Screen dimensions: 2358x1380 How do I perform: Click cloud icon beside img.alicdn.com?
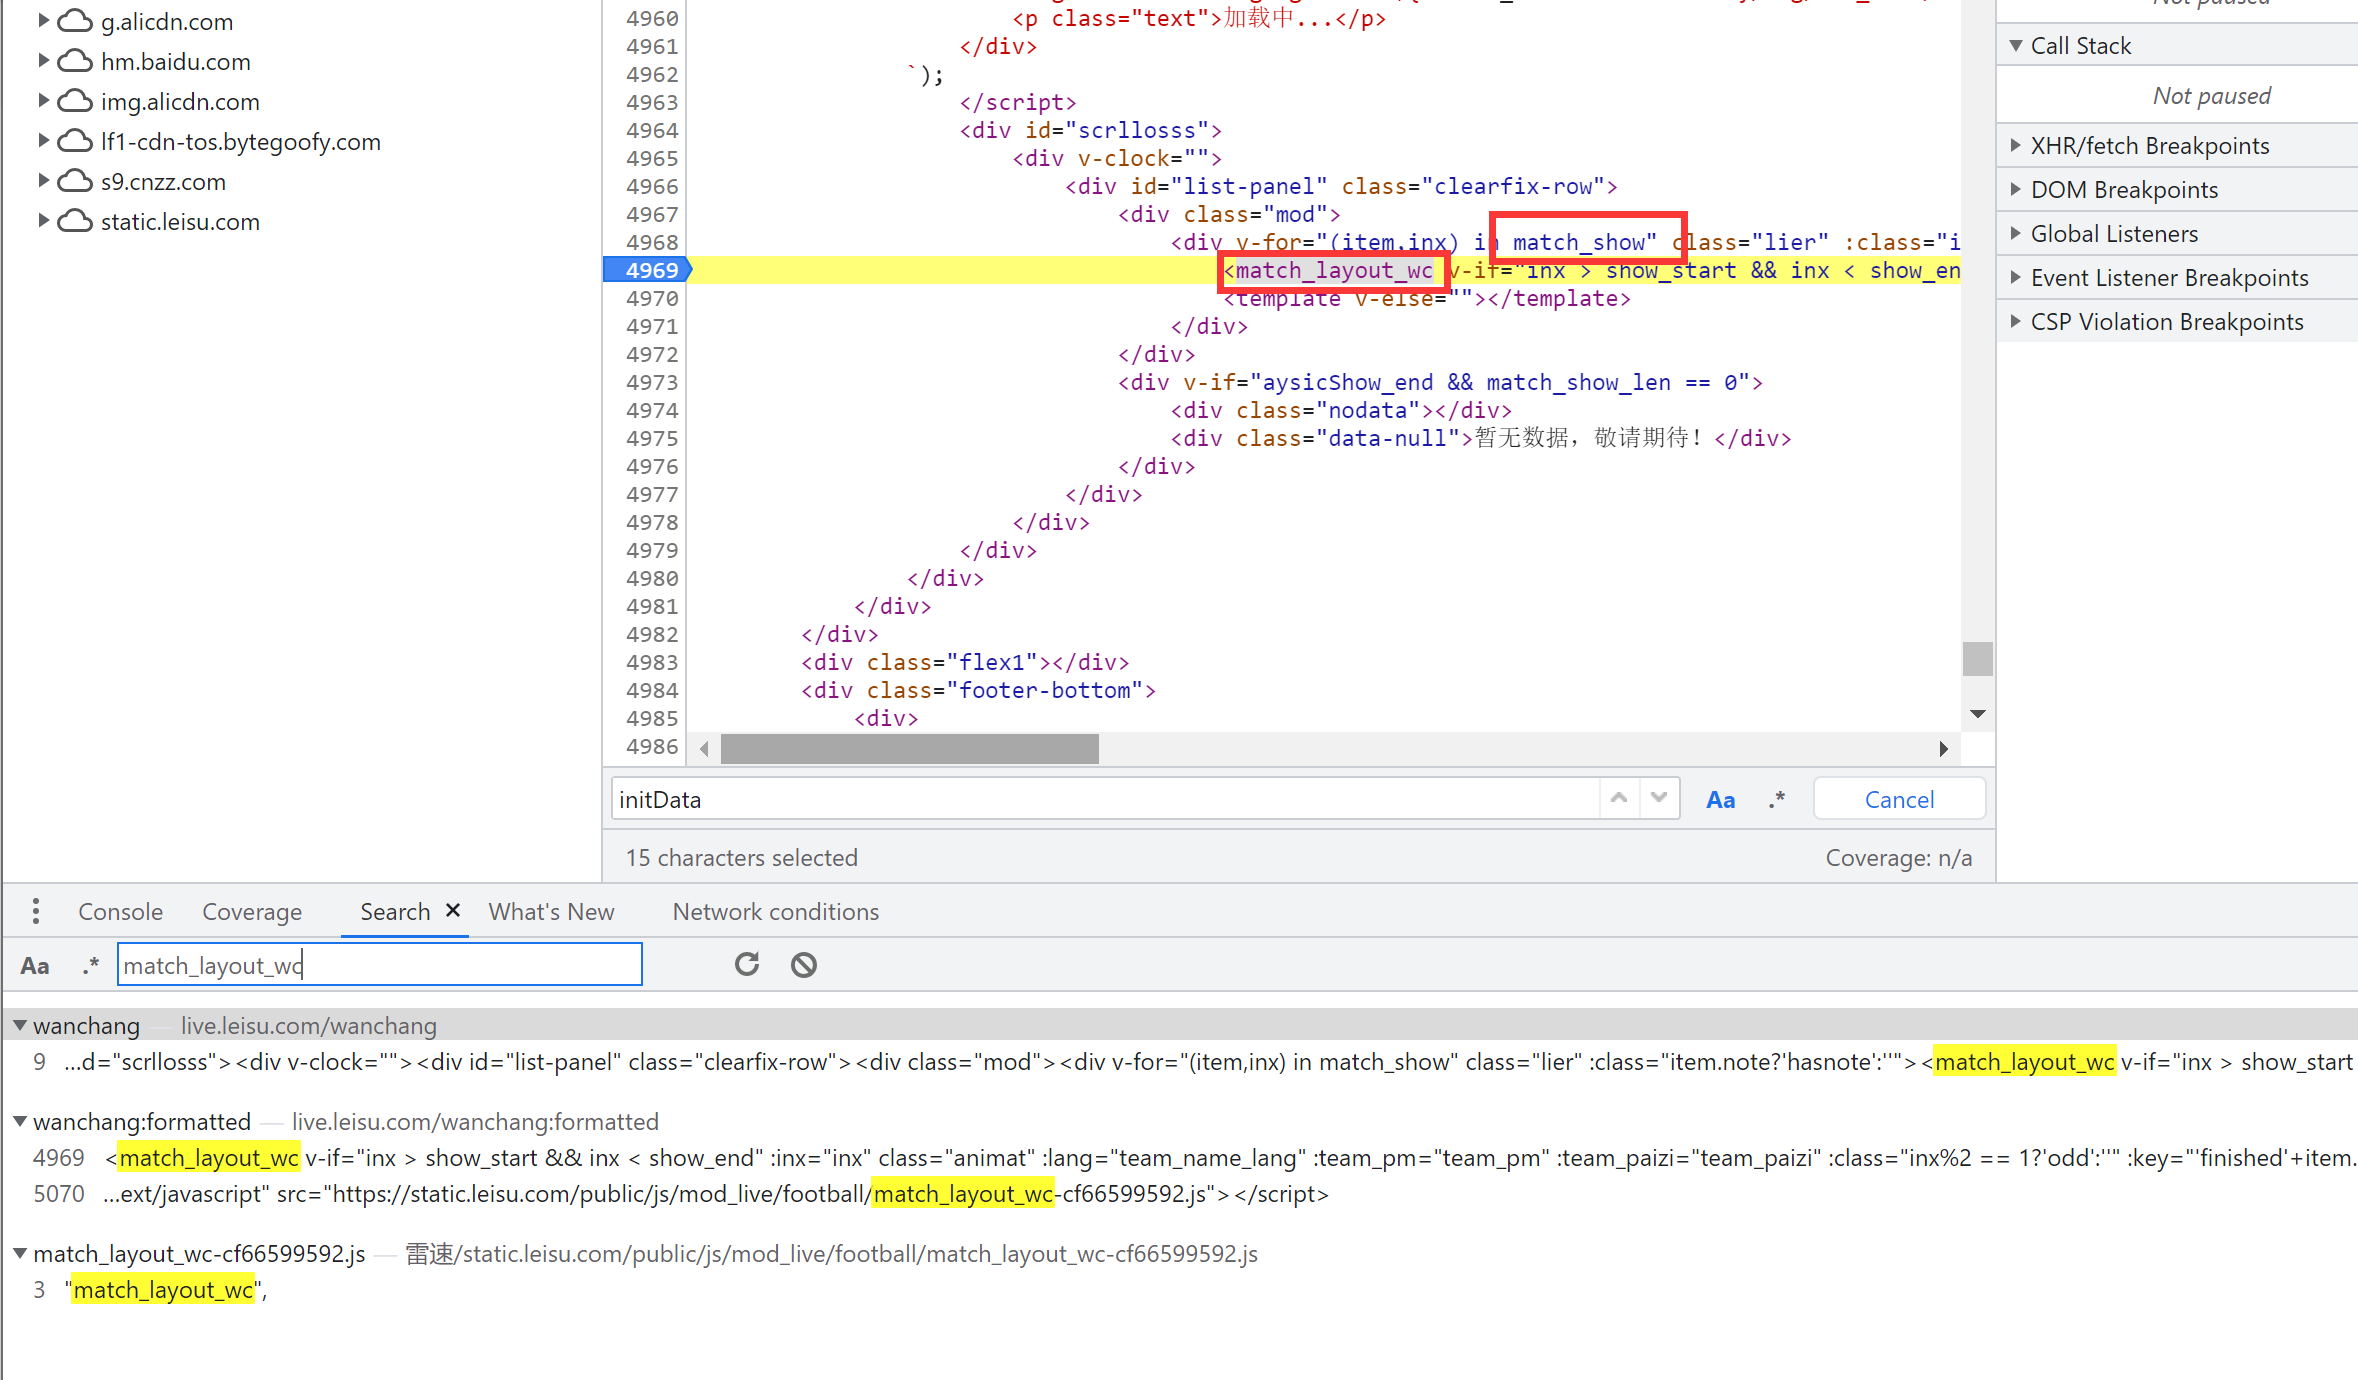tap(75, 101)
